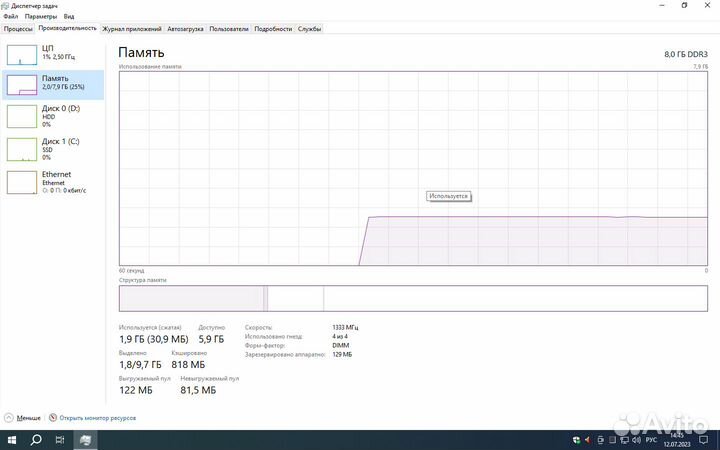This screenshot has height=450, width=720.
Task: Open the Файл menu
Action: (x=10, y=17)
